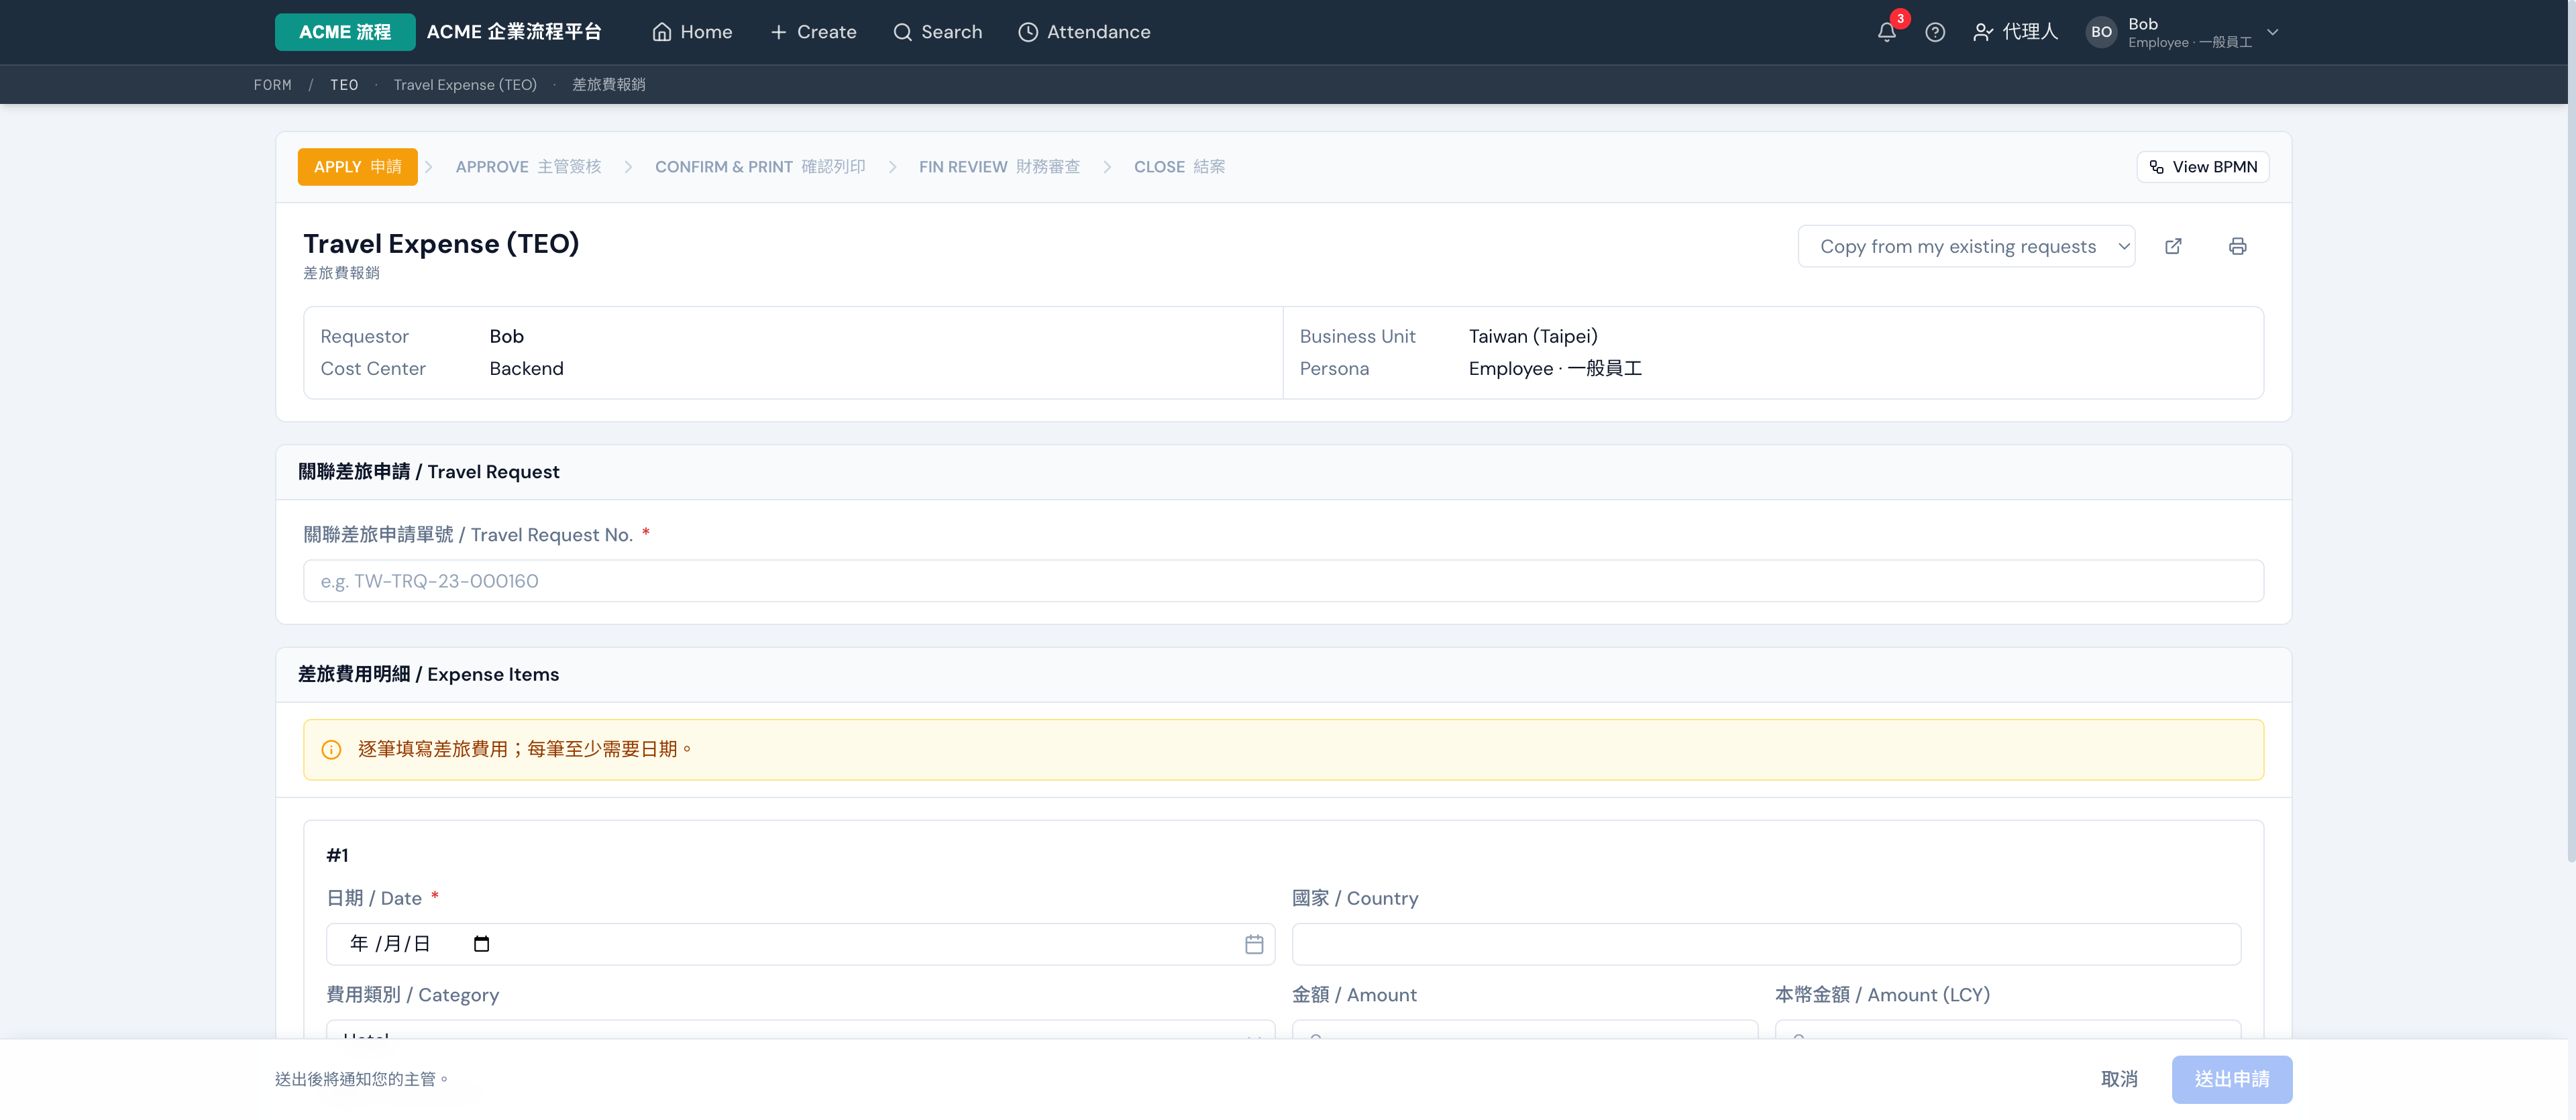Select the APPLY 申請 workflow step
Image resolution: width=2576 pixels, height=1120 pixels.
pos(357,167)
